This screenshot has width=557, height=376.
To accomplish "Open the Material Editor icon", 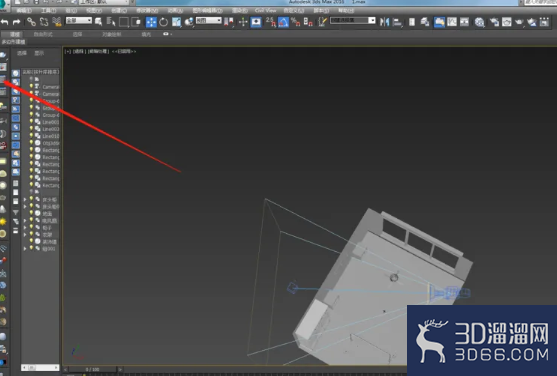I will click(480, 22).
